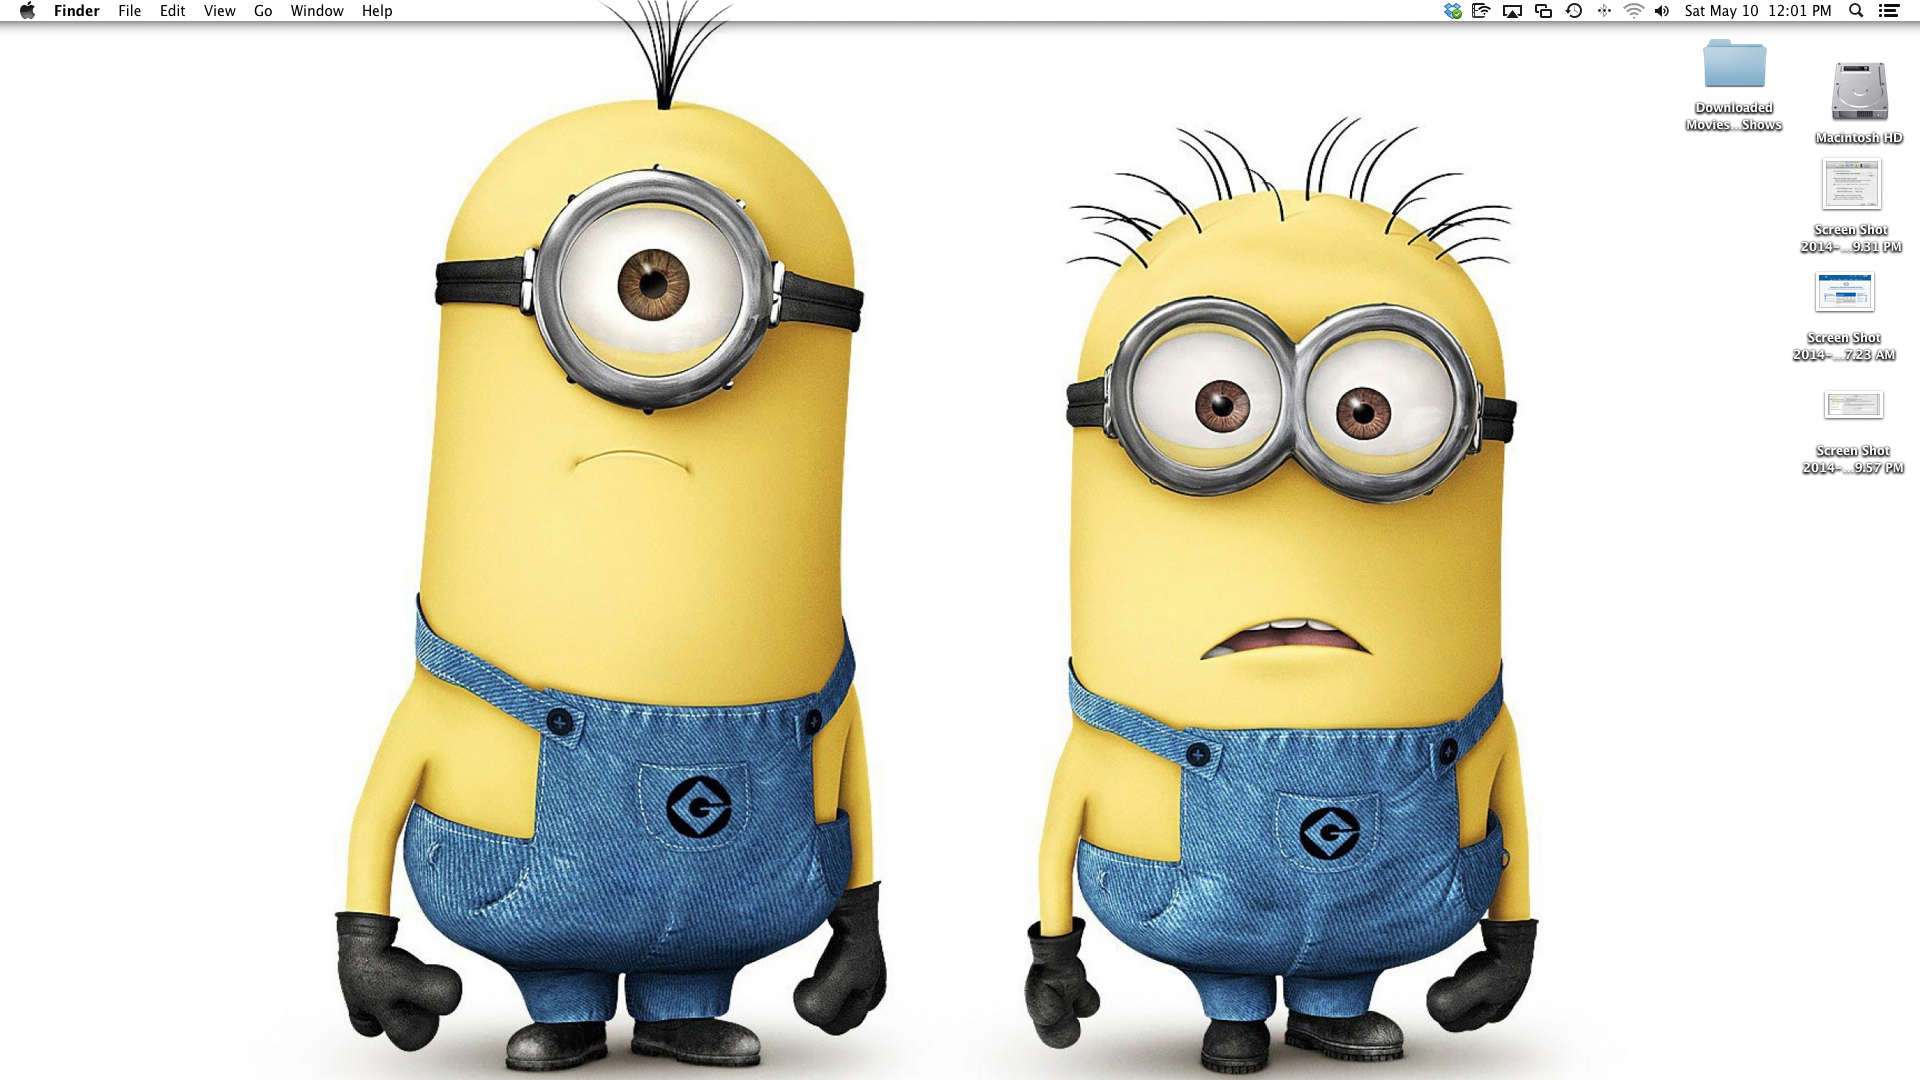The image size is (1920, 1080).
Task: Open the Wi-Fi network menu
Action: coord(1633,11)
